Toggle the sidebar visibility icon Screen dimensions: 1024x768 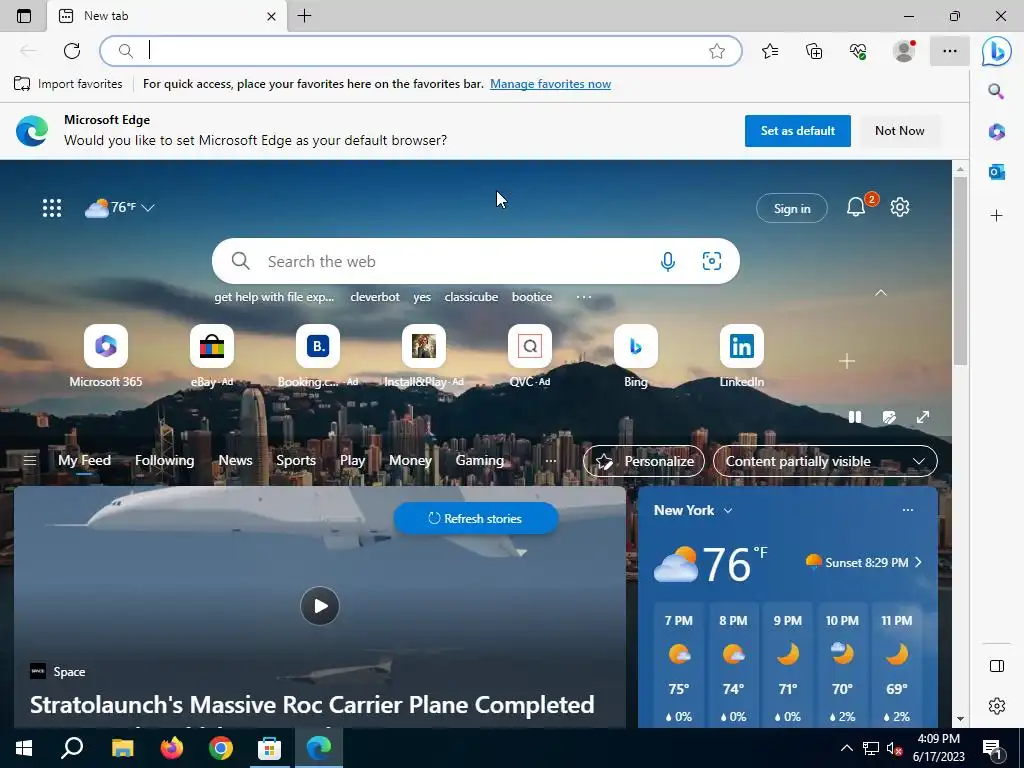[997, 666]
